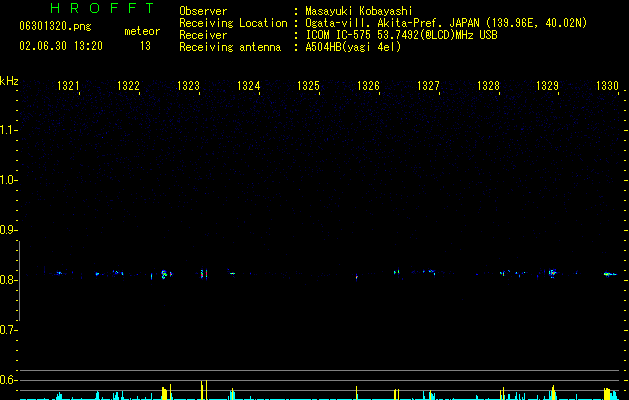Click the 1.0 kHz axis label

pyautogui.click(x=7, y=180)
